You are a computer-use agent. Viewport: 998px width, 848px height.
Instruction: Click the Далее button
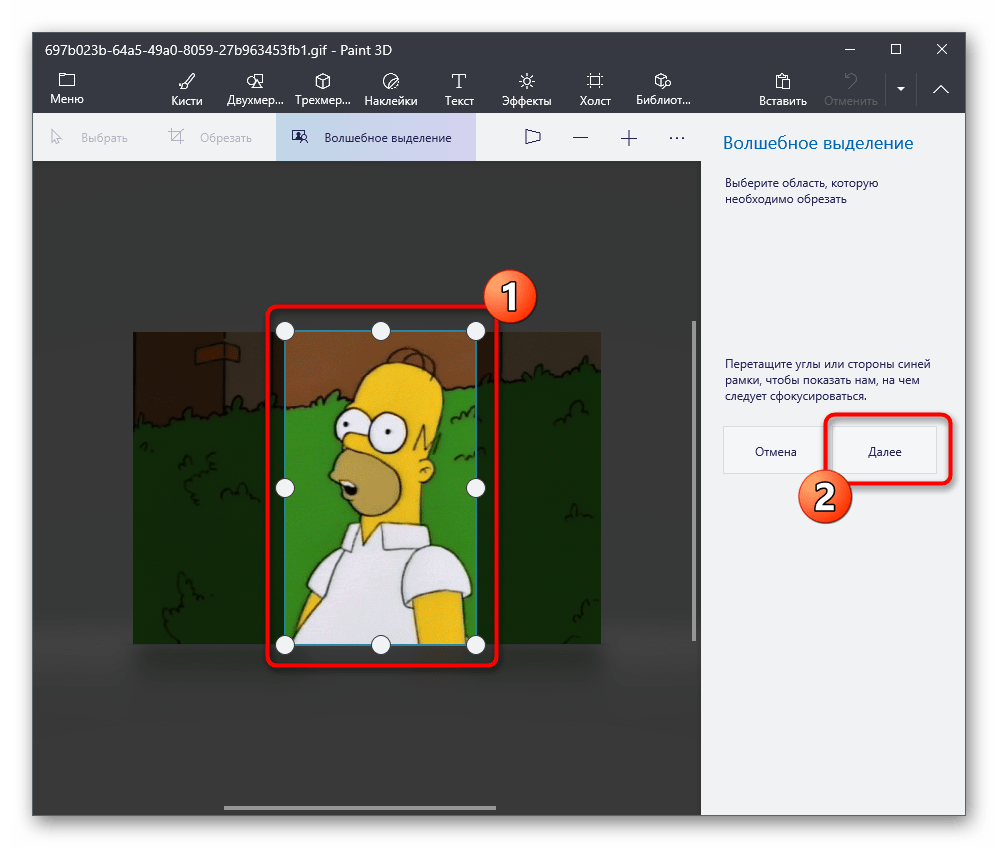pos(884,451)
